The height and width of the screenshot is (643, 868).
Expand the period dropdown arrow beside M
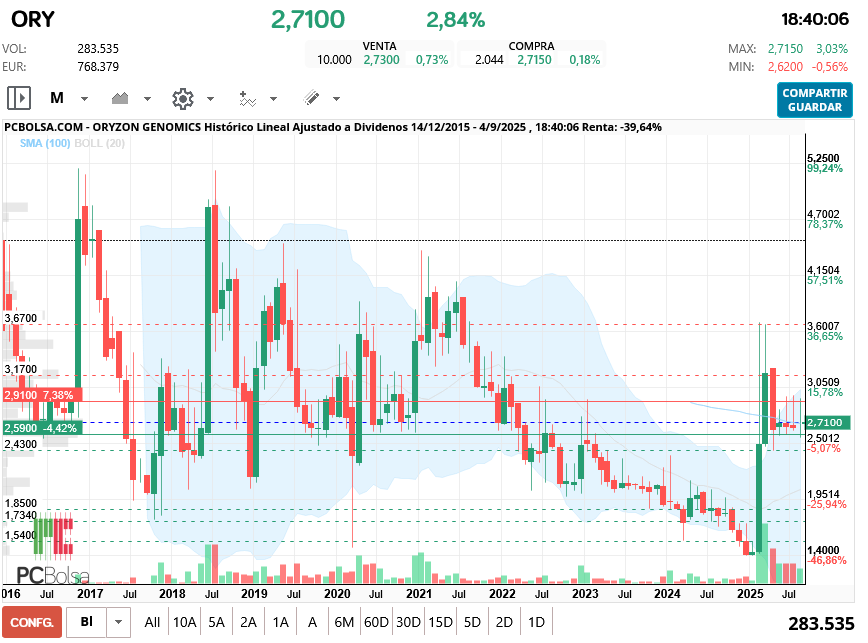click(84, 99)
